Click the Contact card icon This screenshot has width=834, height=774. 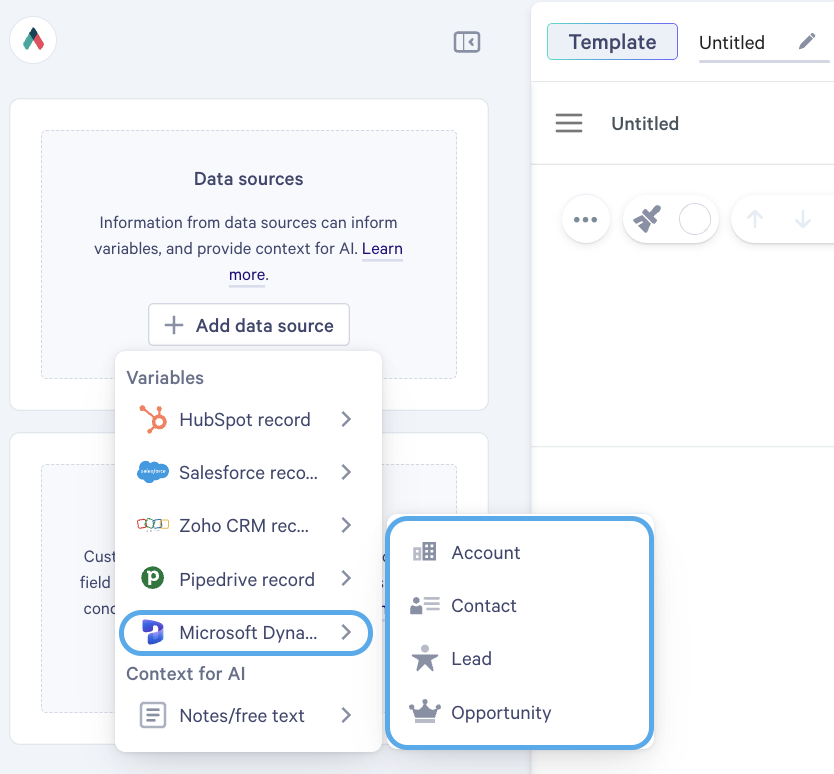[x=424, y=605]
